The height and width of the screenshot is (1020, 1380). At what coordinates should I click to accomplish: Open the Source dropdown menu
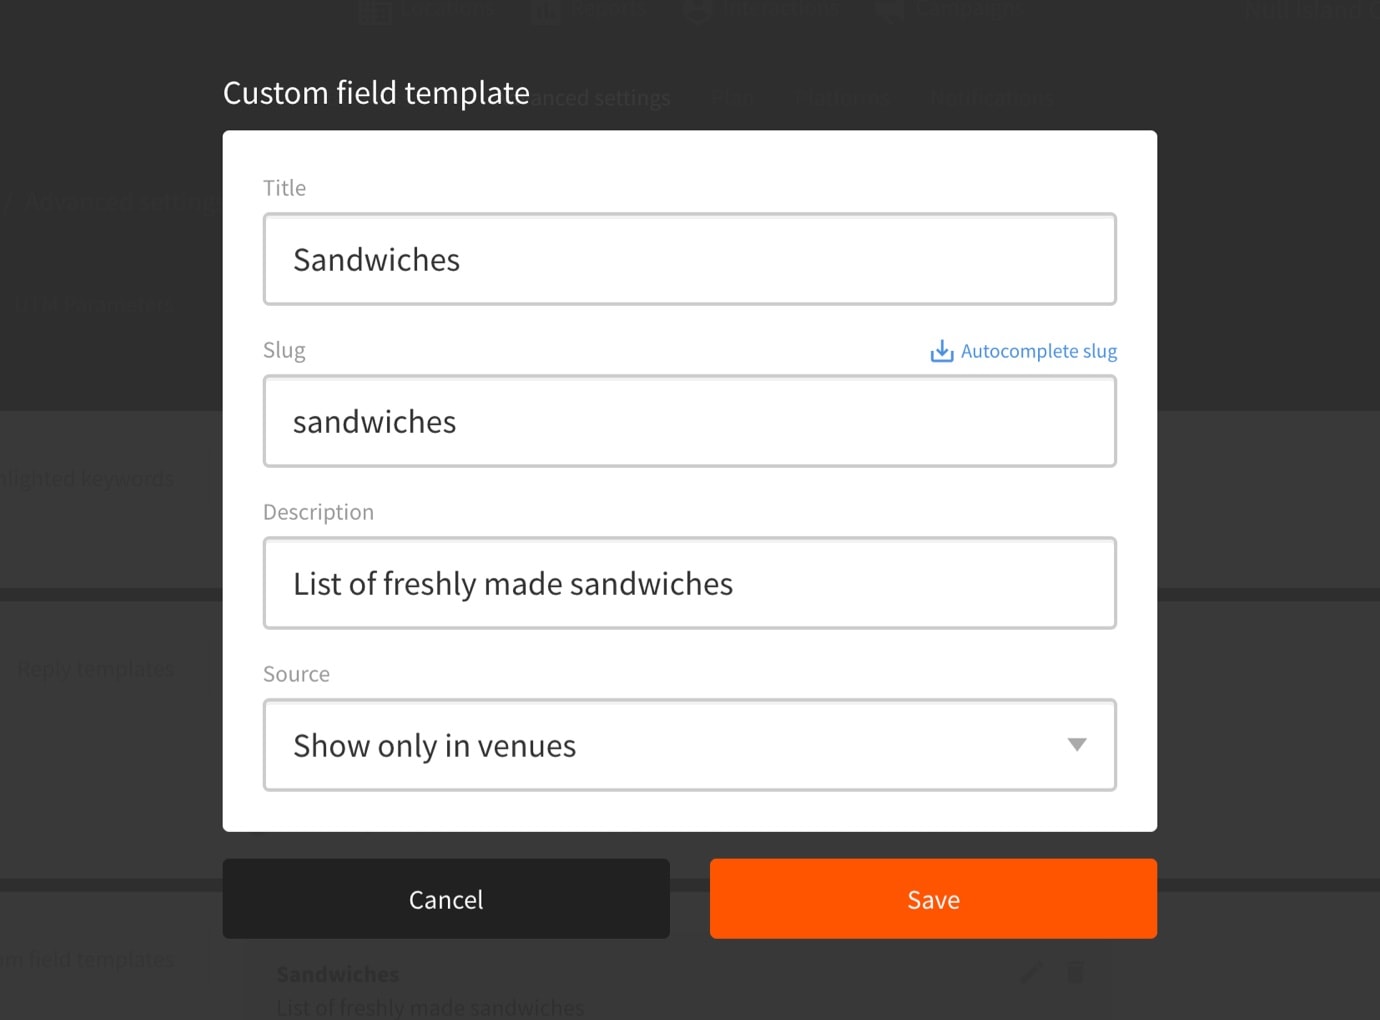(689, 745)
